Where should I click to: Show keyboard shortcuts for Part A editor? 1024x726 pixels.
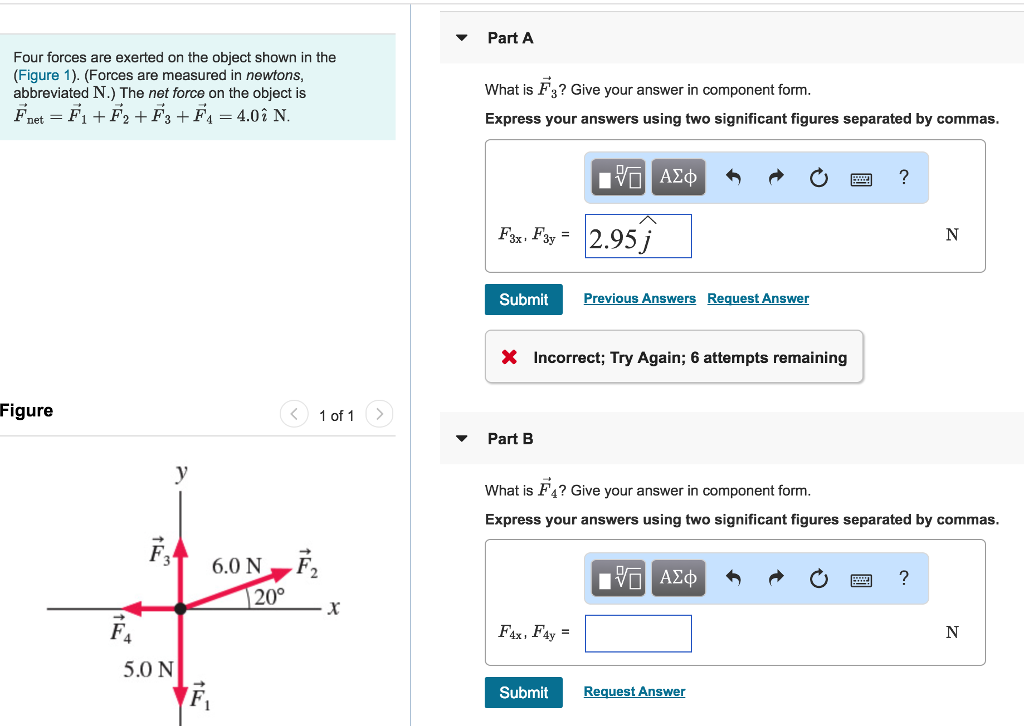point(861,177)
